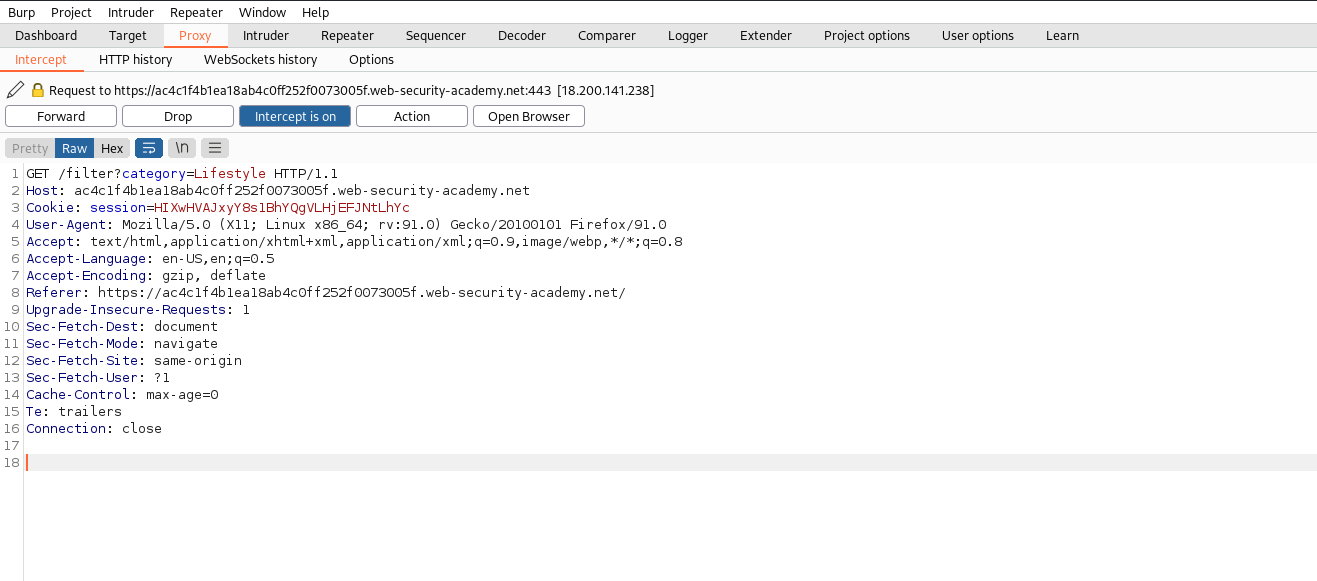Click the Accept-Encoding header line
This screenshot has height=581, width=1317.
coord(146,275)
